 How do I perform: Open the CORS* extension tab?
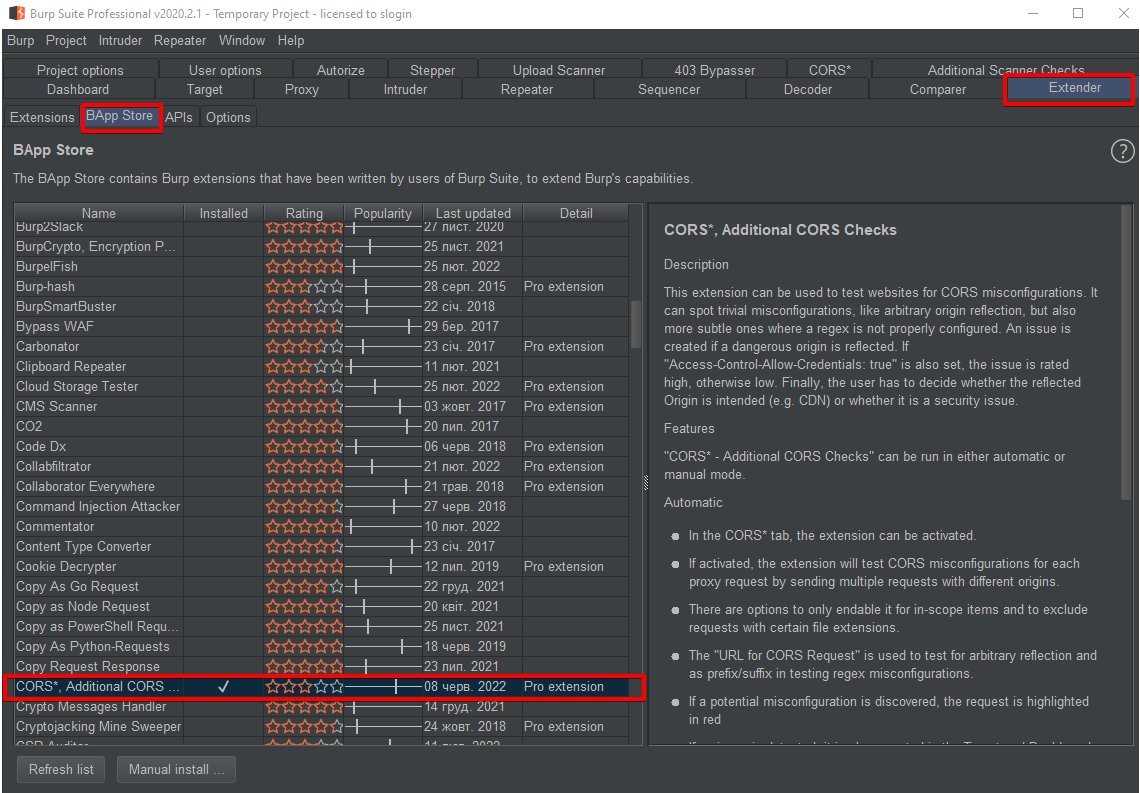pos(830,70)
